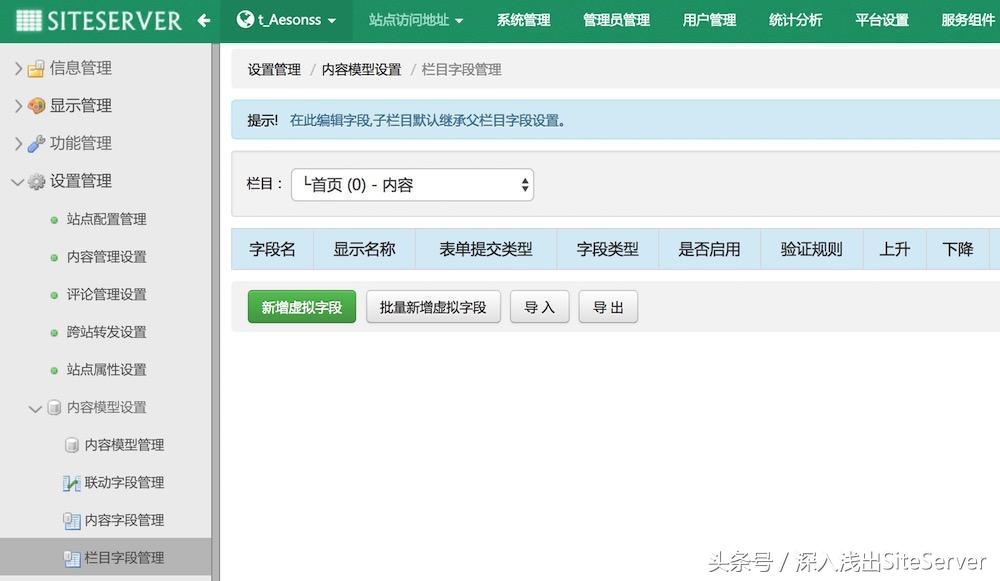Click the folder icon of 信息管理
1000x581 pixels.
(x=36, y=68)
